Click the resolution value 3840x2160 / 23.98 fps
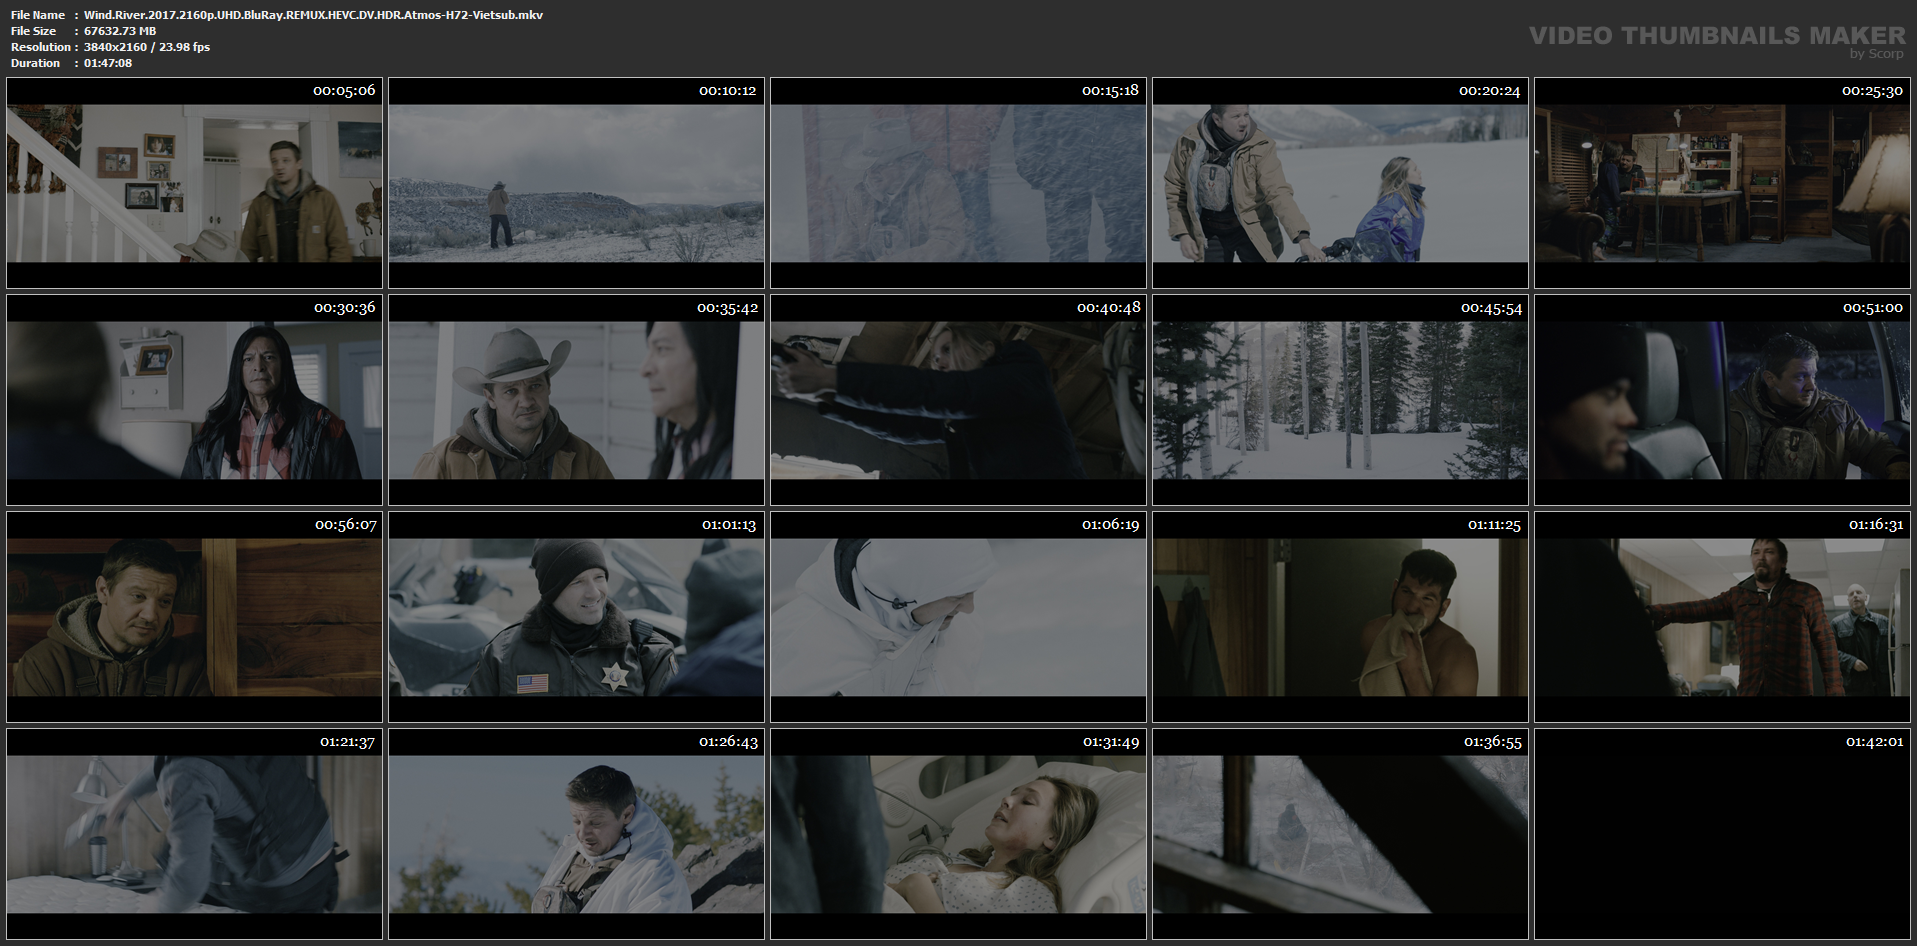This screenshot has height=946, width=1917. [x=147, y=47]
